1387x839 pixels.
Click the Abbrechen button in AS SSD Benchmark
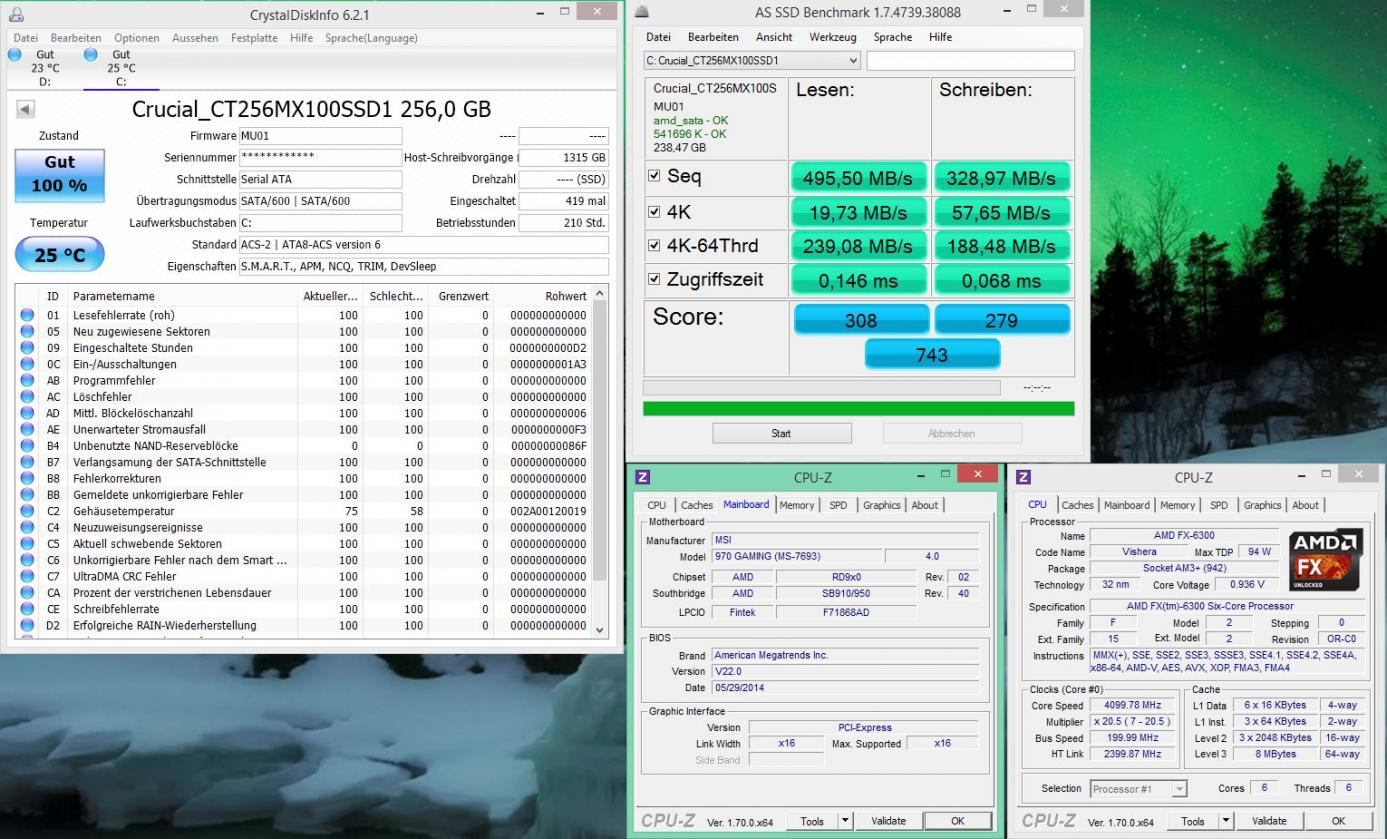[952, 433]
